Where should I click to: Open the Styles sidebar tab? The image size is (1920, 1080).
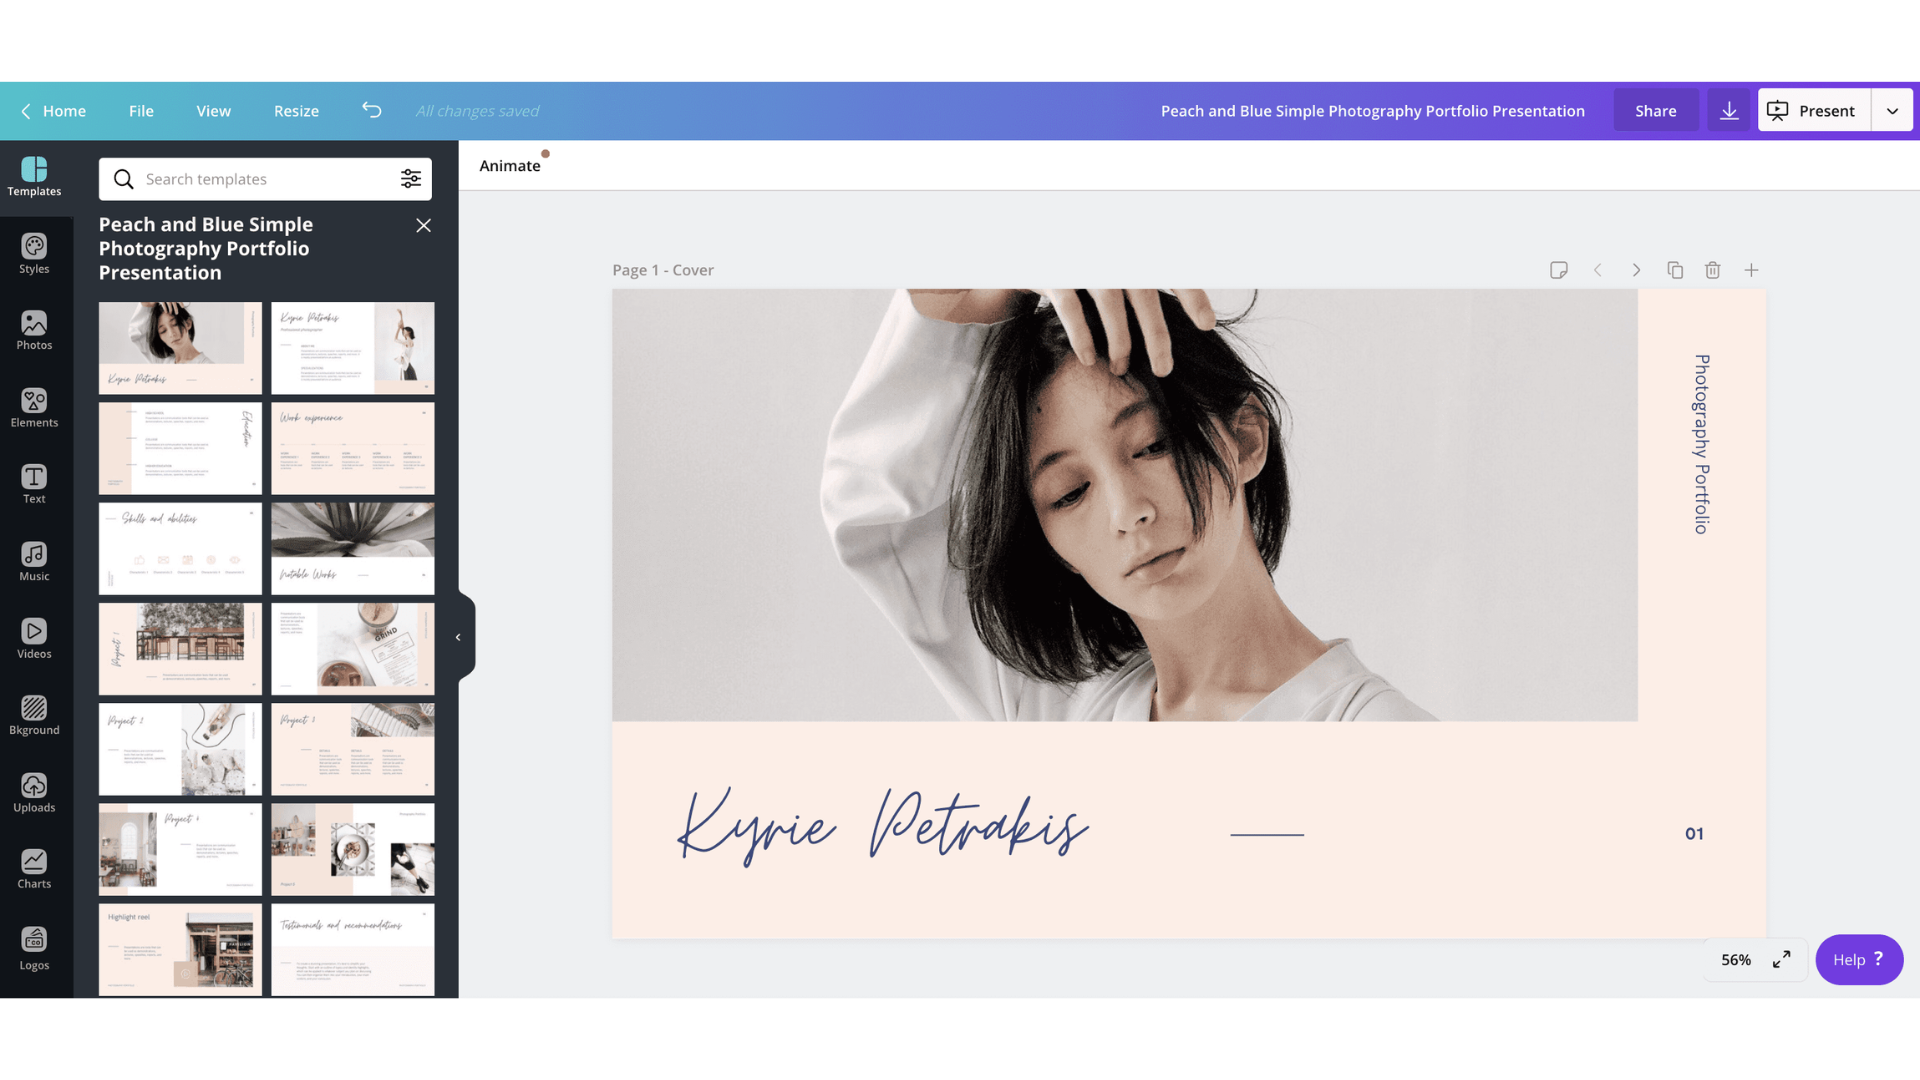tap(34, 254)
